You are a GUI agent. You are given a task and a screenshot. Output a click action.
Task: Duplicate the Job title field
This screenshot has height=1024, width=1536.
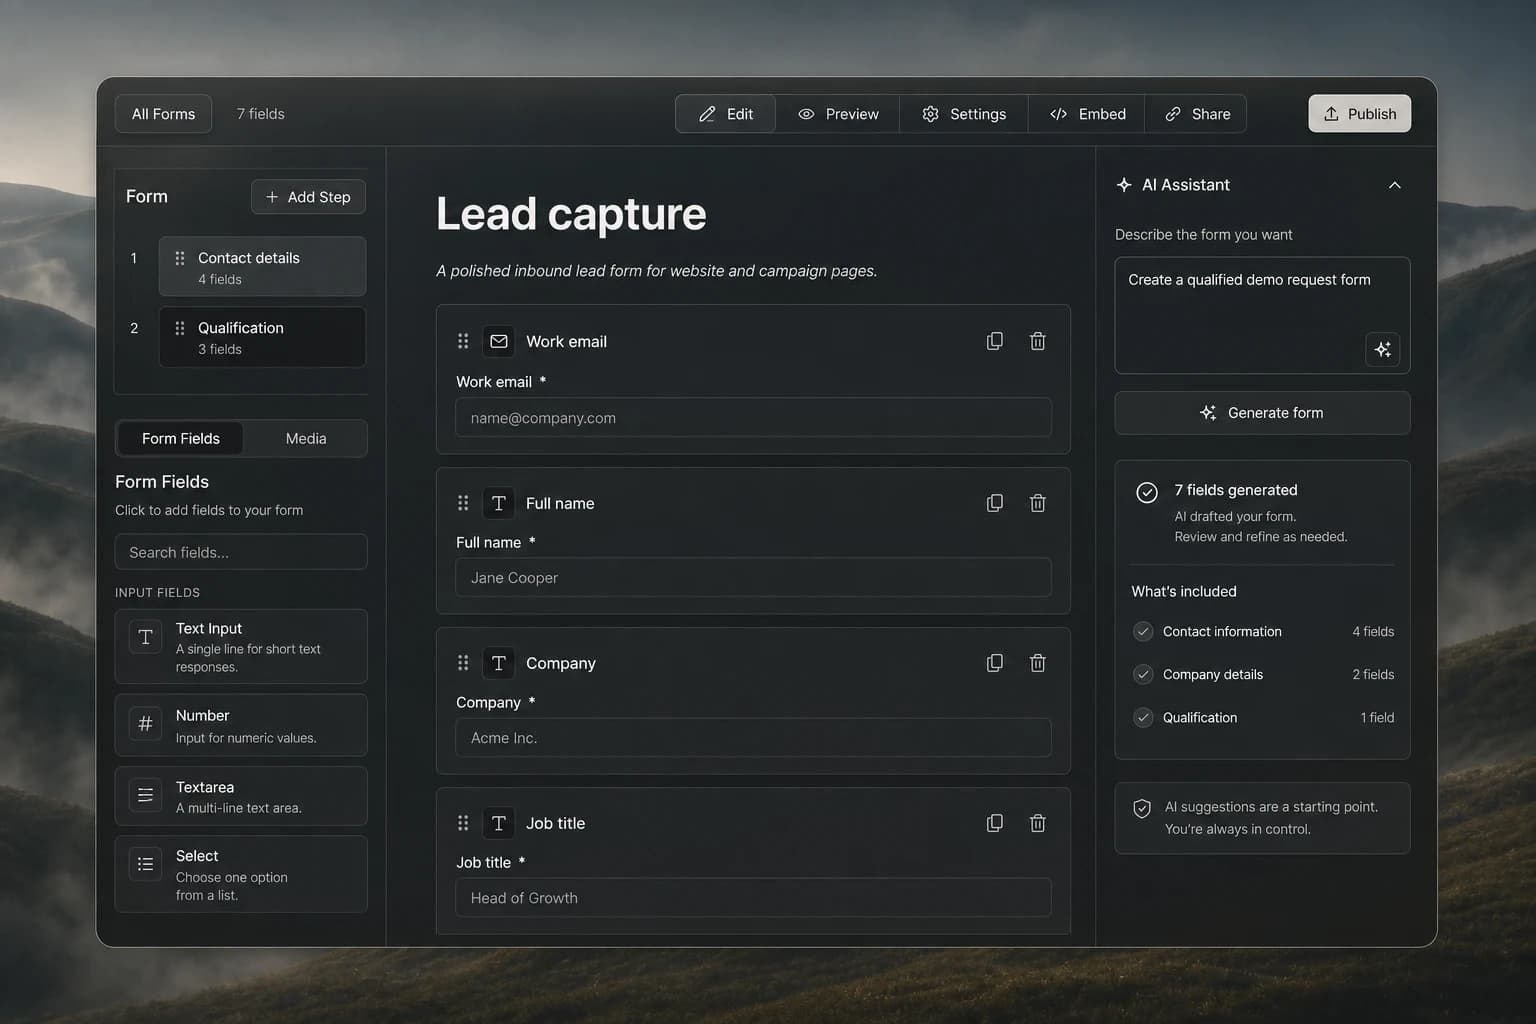tap(994, 823)
